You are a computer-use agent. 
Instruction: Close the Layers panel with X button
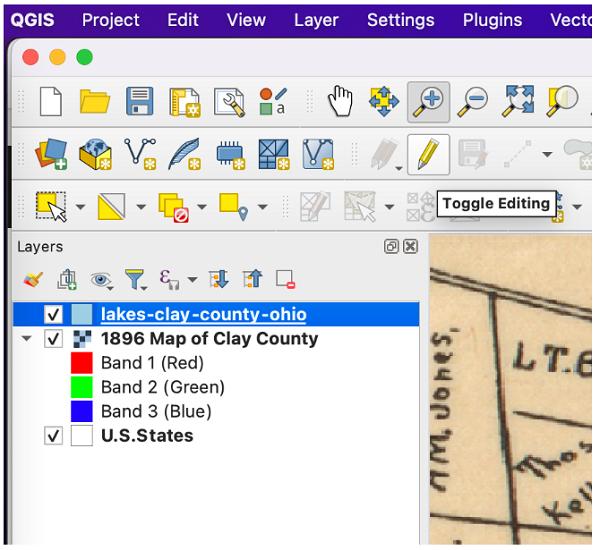pos(411,246)
